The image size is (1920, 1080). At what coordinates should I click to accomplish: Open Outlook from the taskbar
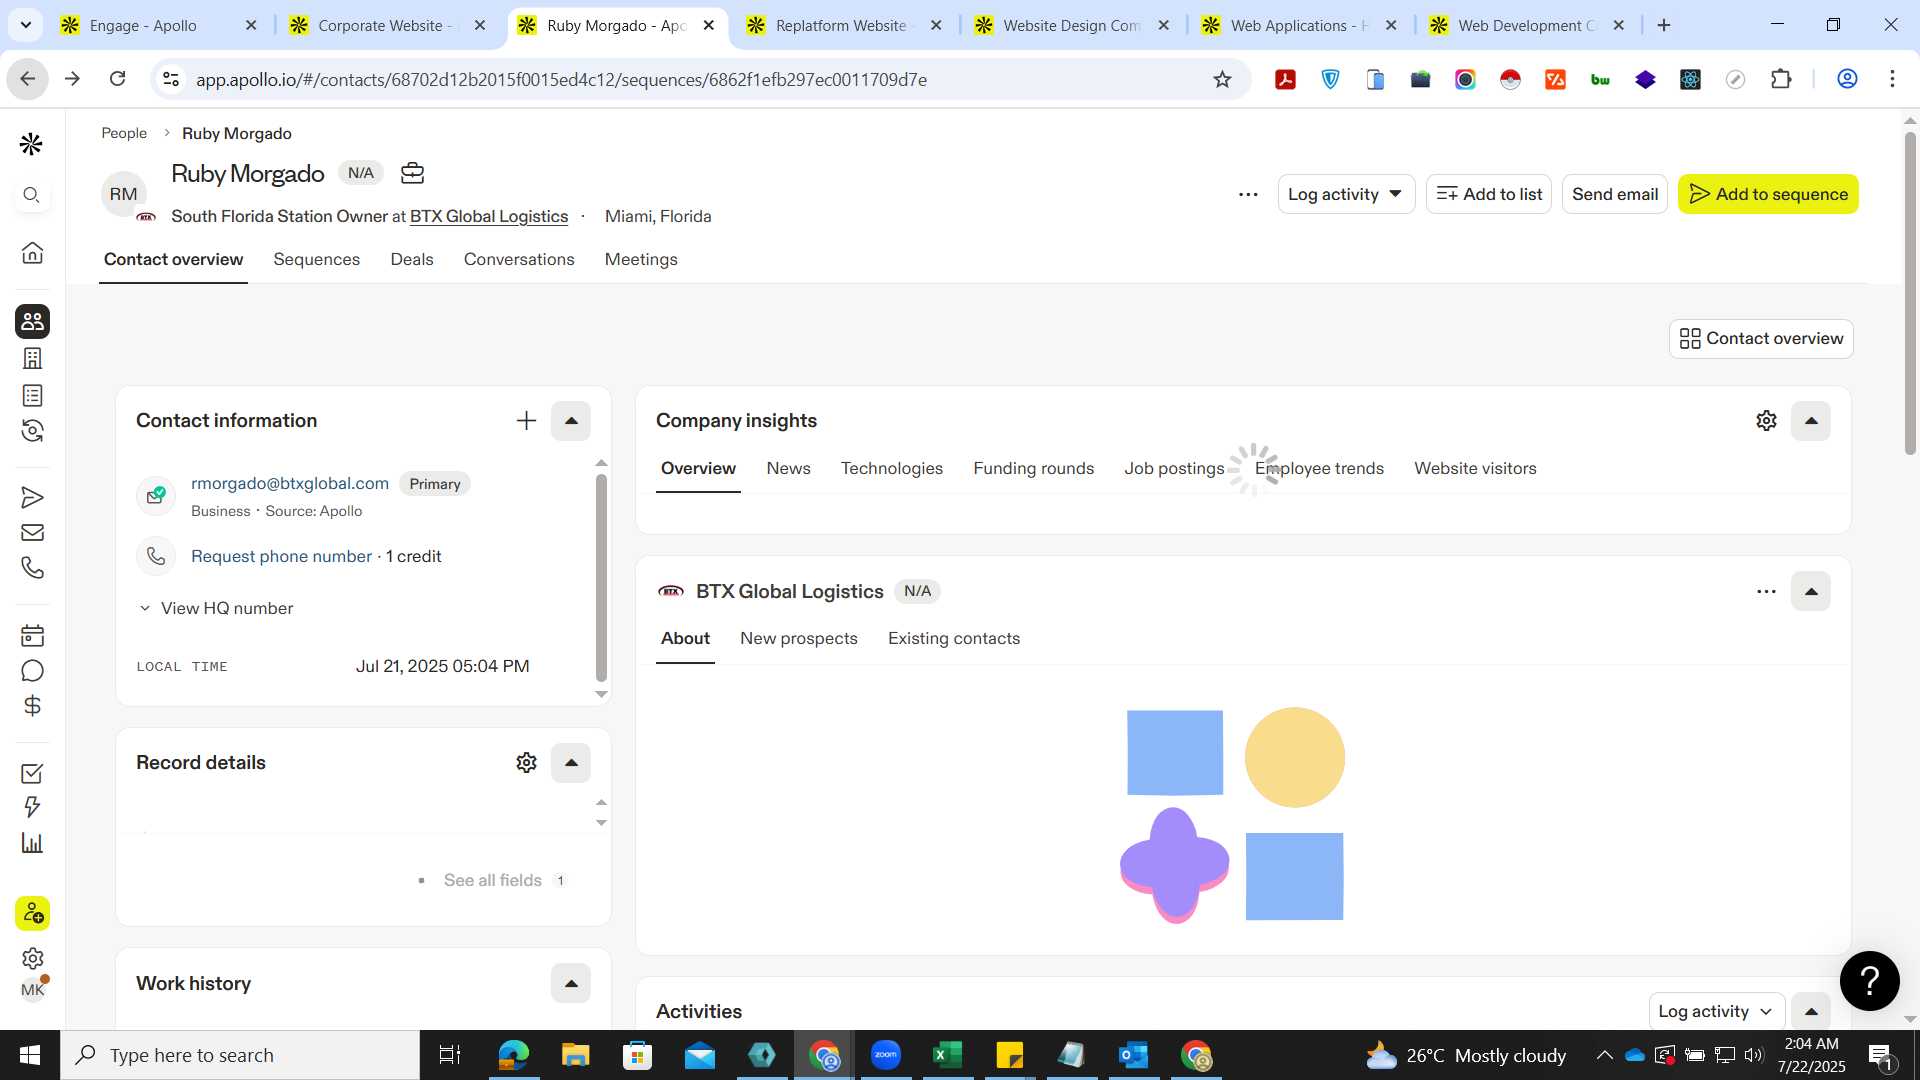coord(1134,1055)
